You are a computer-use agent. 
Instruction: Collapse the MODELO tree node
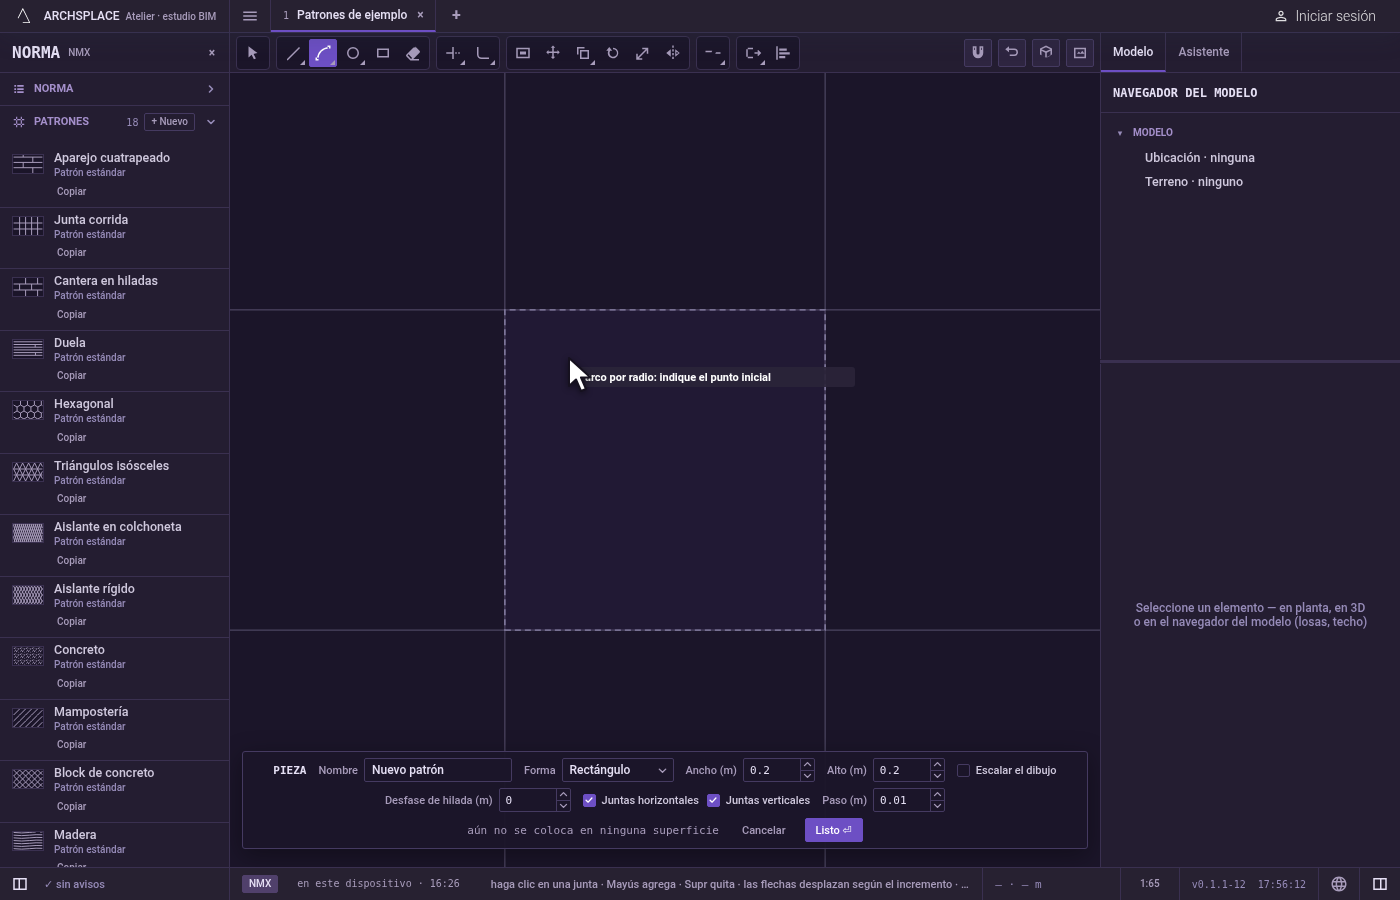coord(1120,133)
